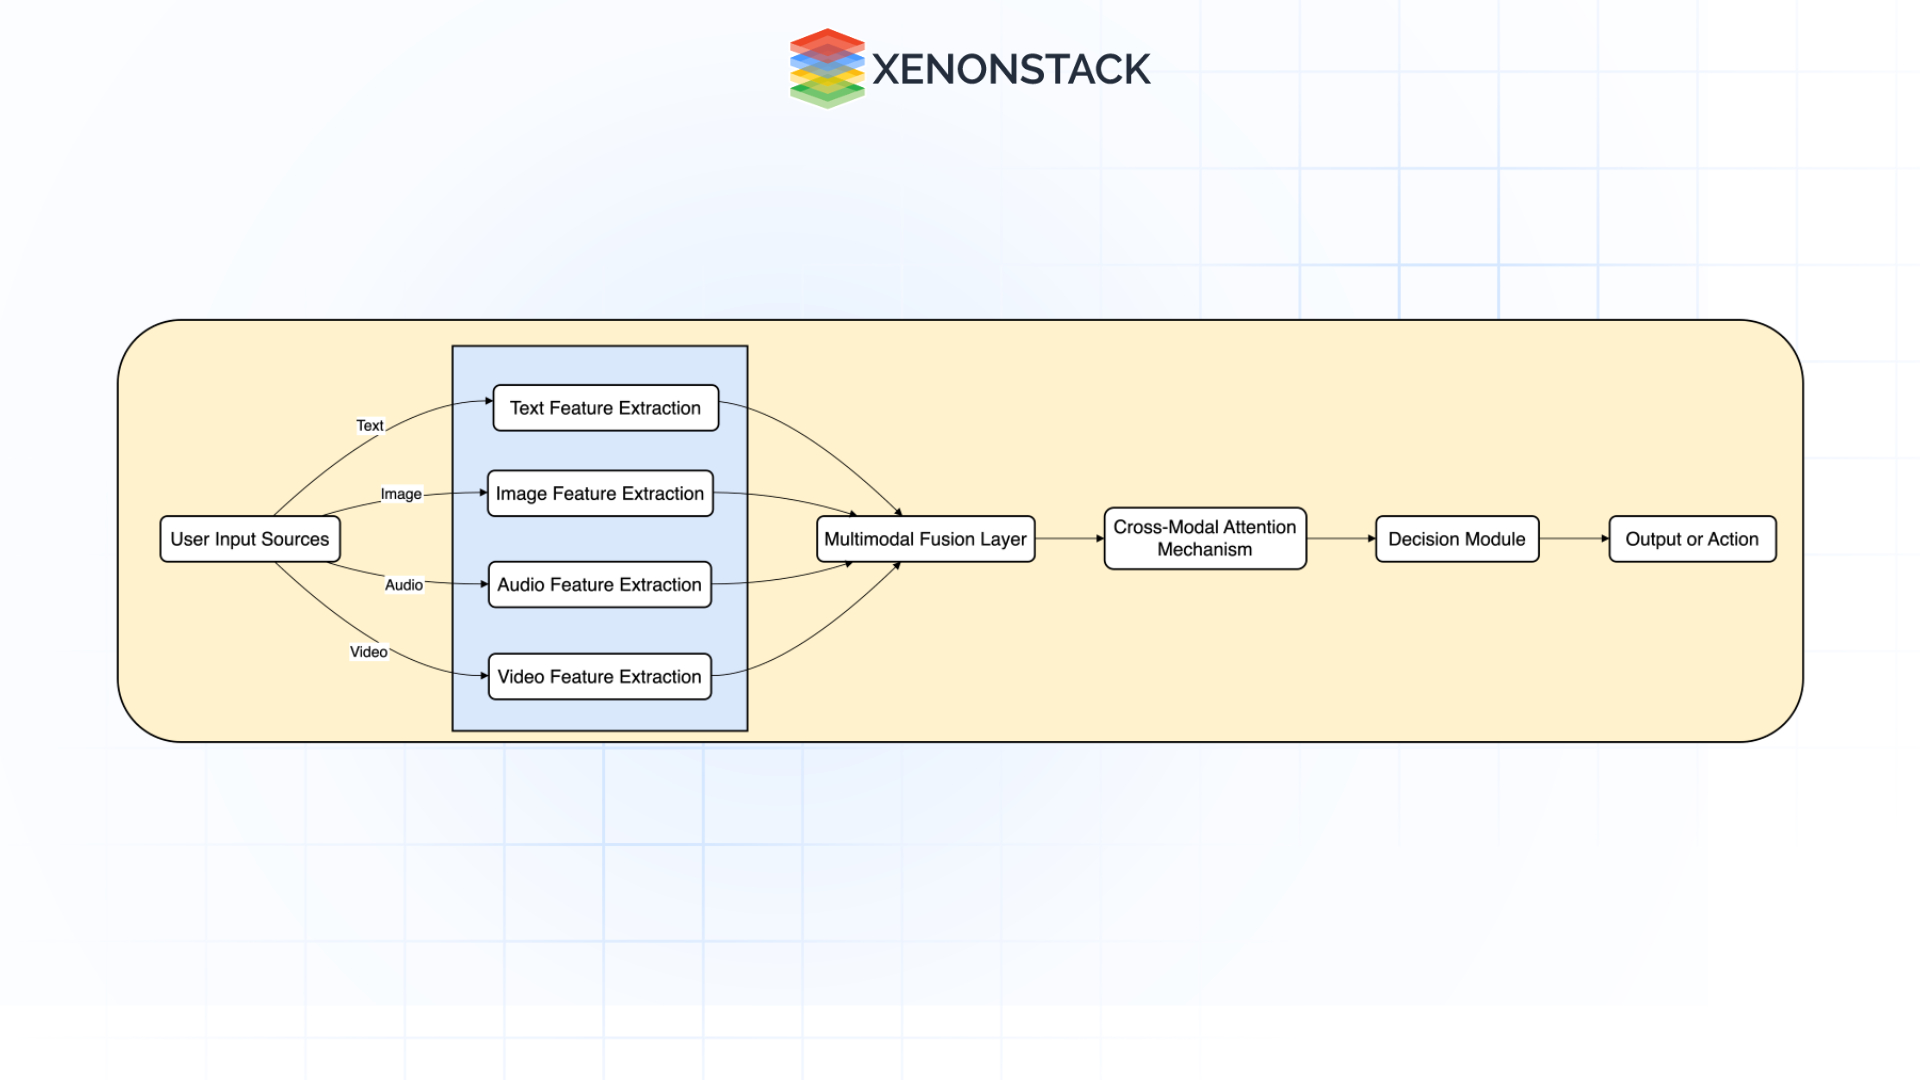The image size is (1920, 1080).
Task: Click the Text arrow label
Action: click(370, 426)
